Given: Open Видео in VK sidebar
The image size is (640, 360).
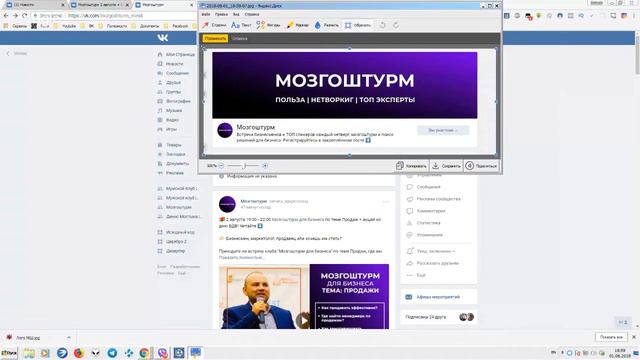Looking at the screenshot, I should [x=168, y=120].
